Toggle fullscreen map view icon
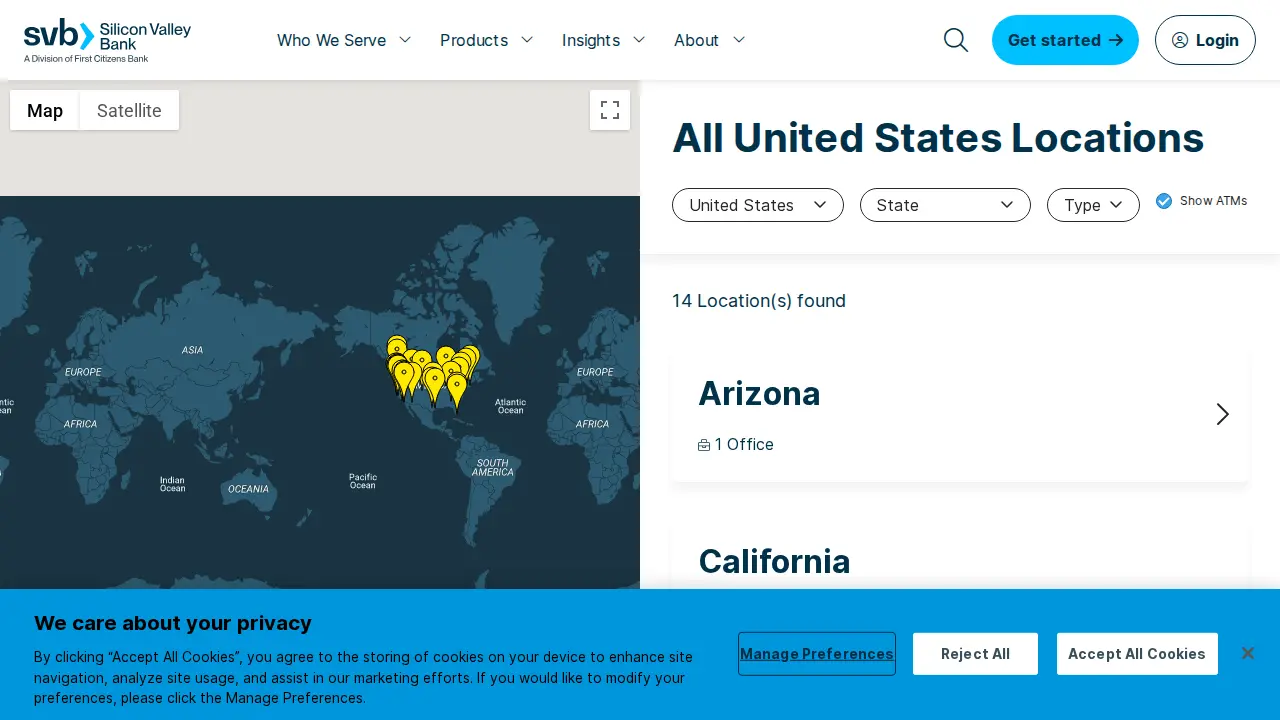This screenshot has height=720, width=1280. (x=610, y=110)
